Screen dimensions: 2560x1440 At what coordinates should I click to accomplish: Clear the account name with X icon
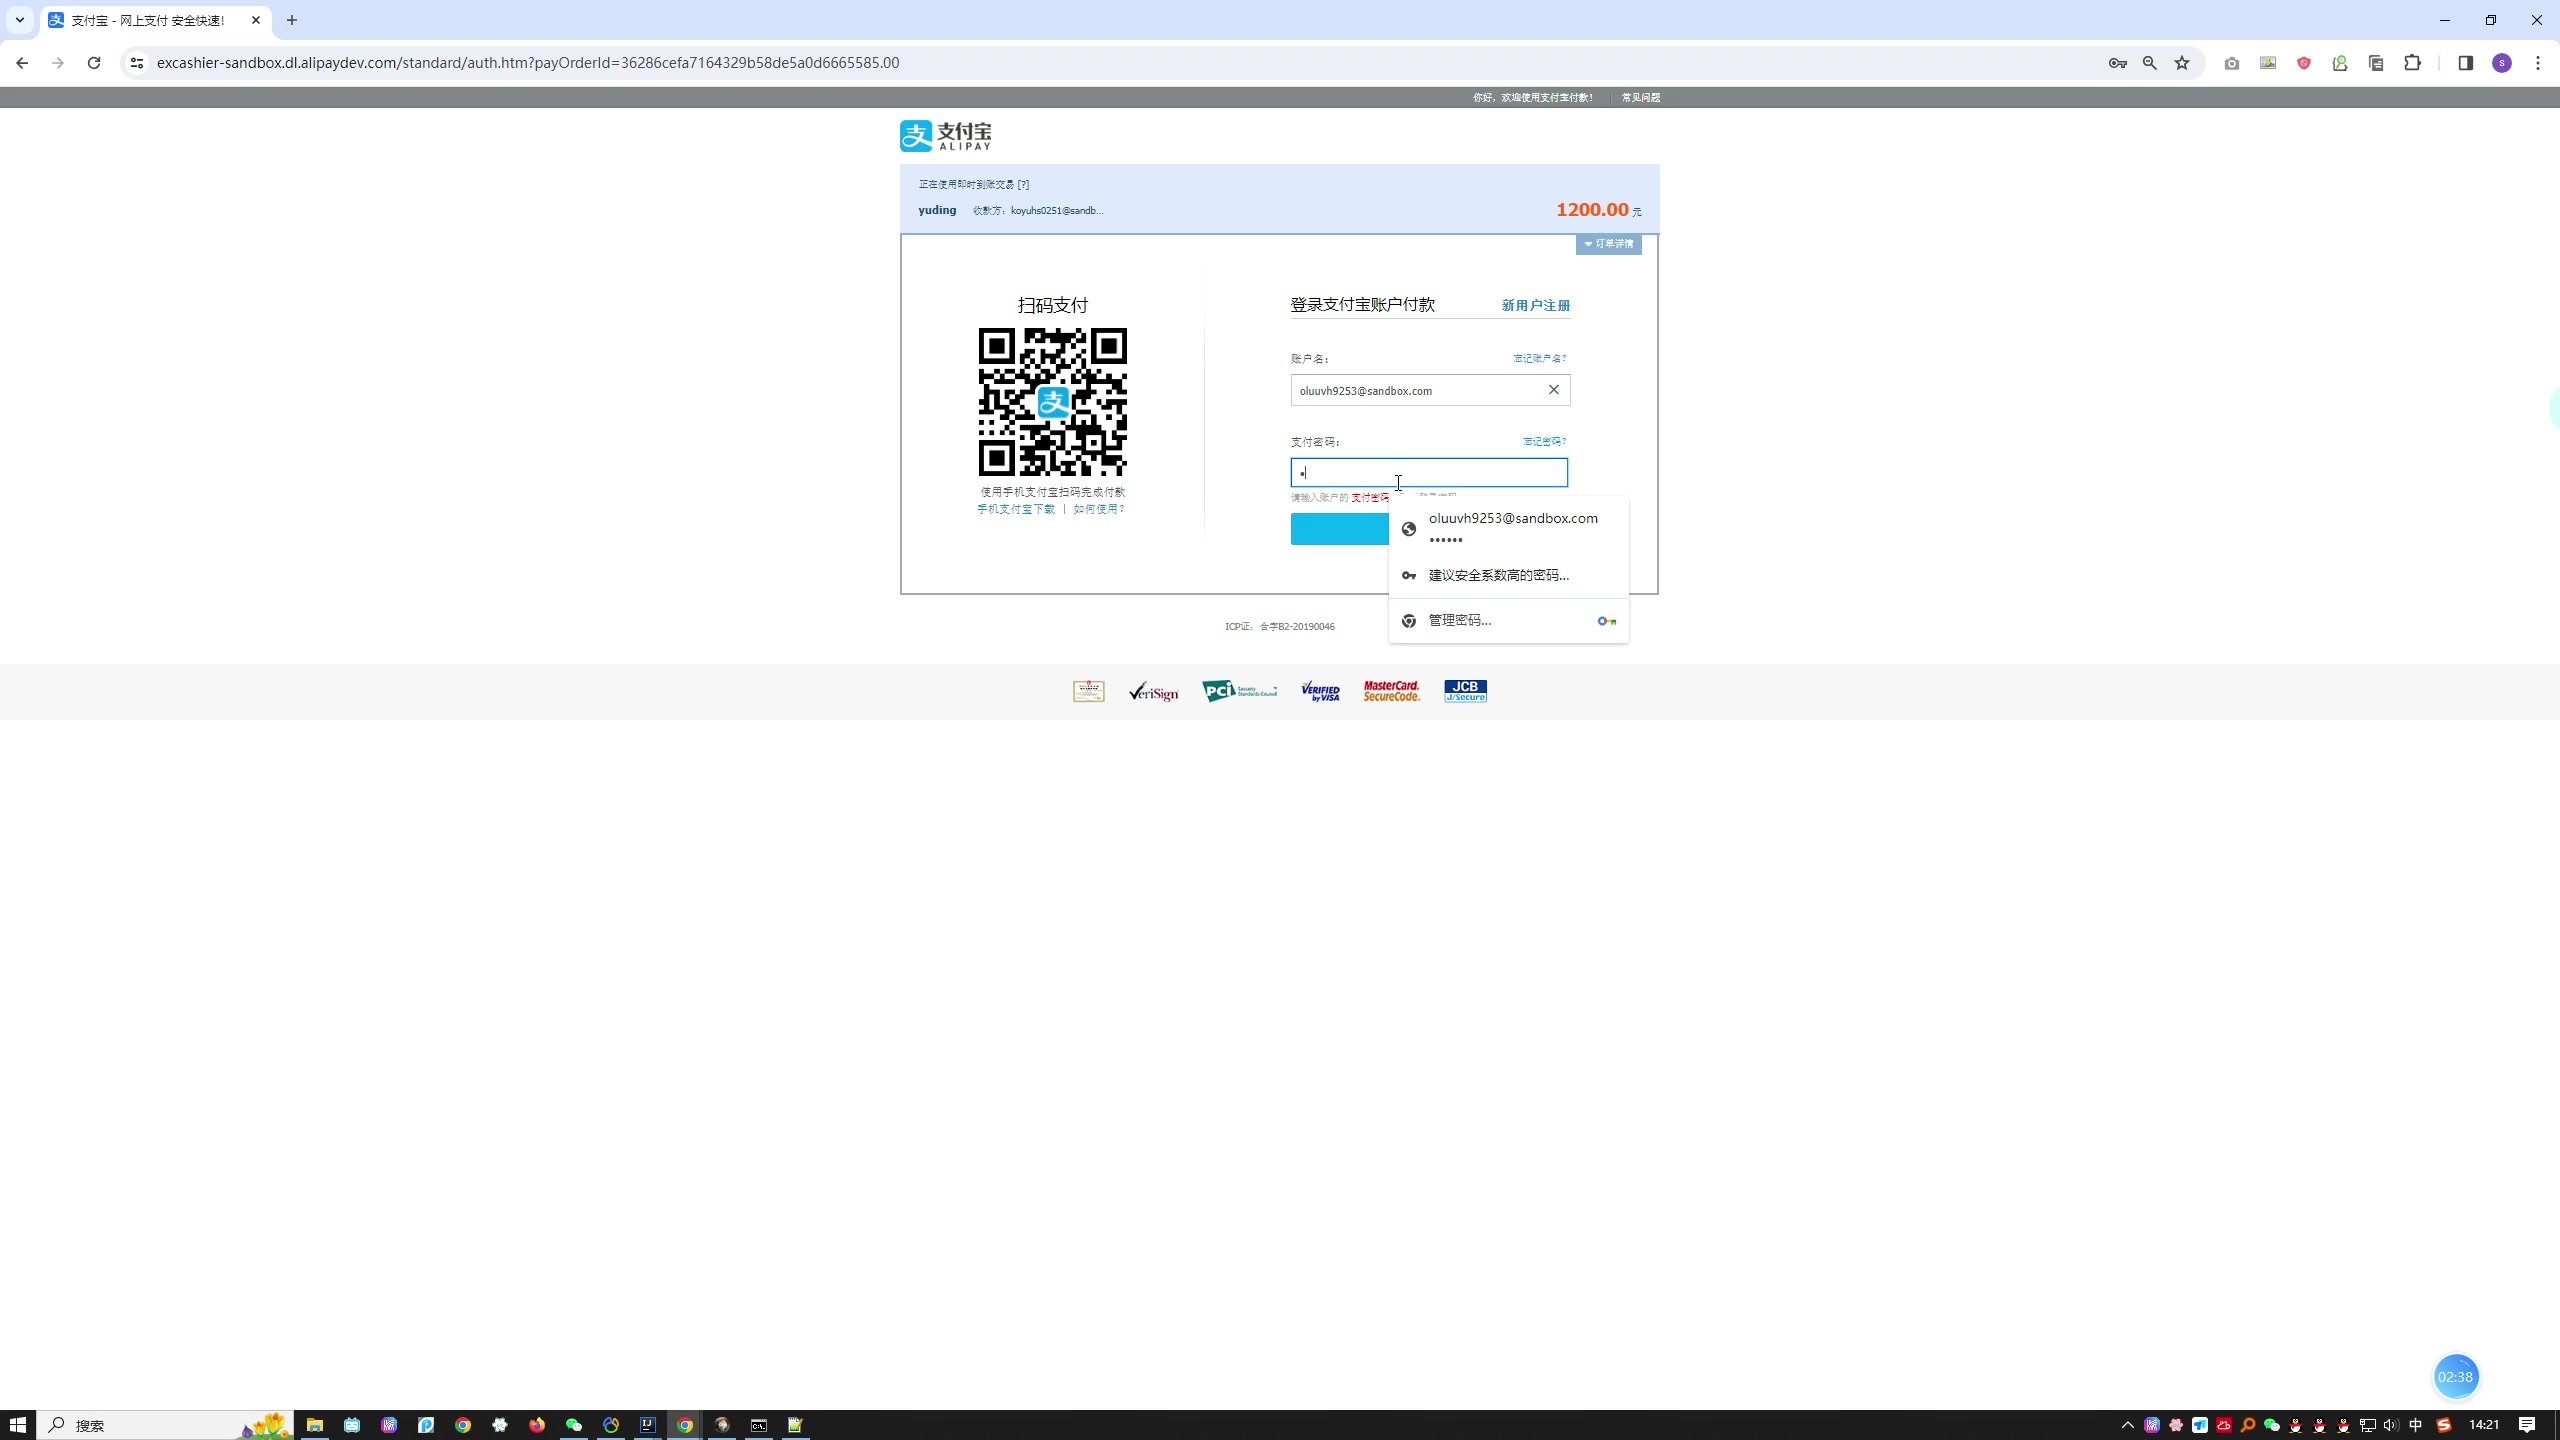coord(1554,390)
